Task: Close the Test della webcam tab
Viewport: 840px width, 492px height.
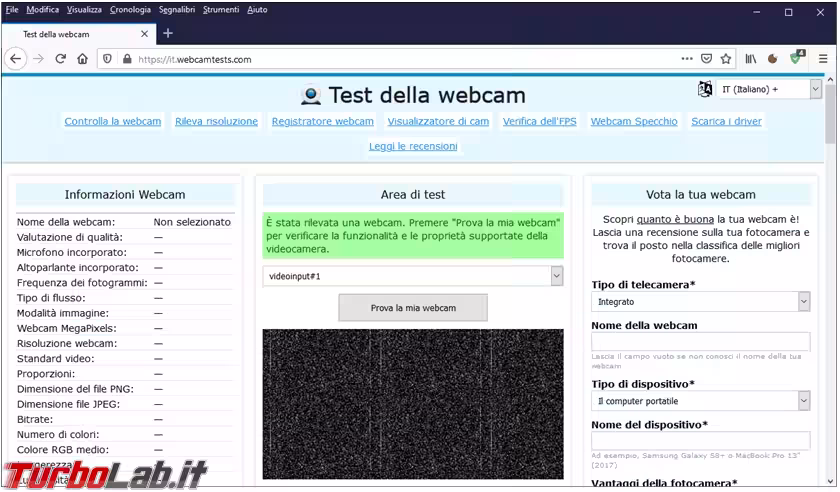Action: click(x=144, y=34)
